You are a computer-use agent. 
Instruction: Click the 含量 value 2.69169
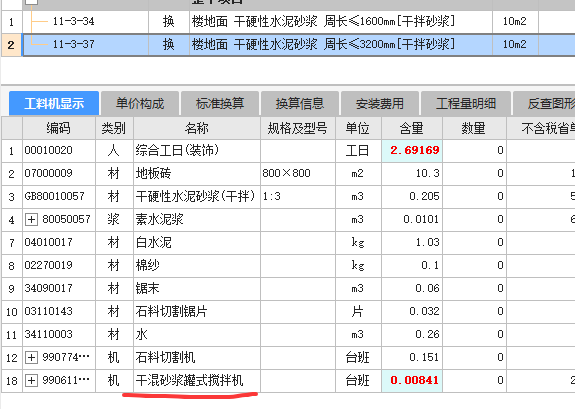click(412, 150)
